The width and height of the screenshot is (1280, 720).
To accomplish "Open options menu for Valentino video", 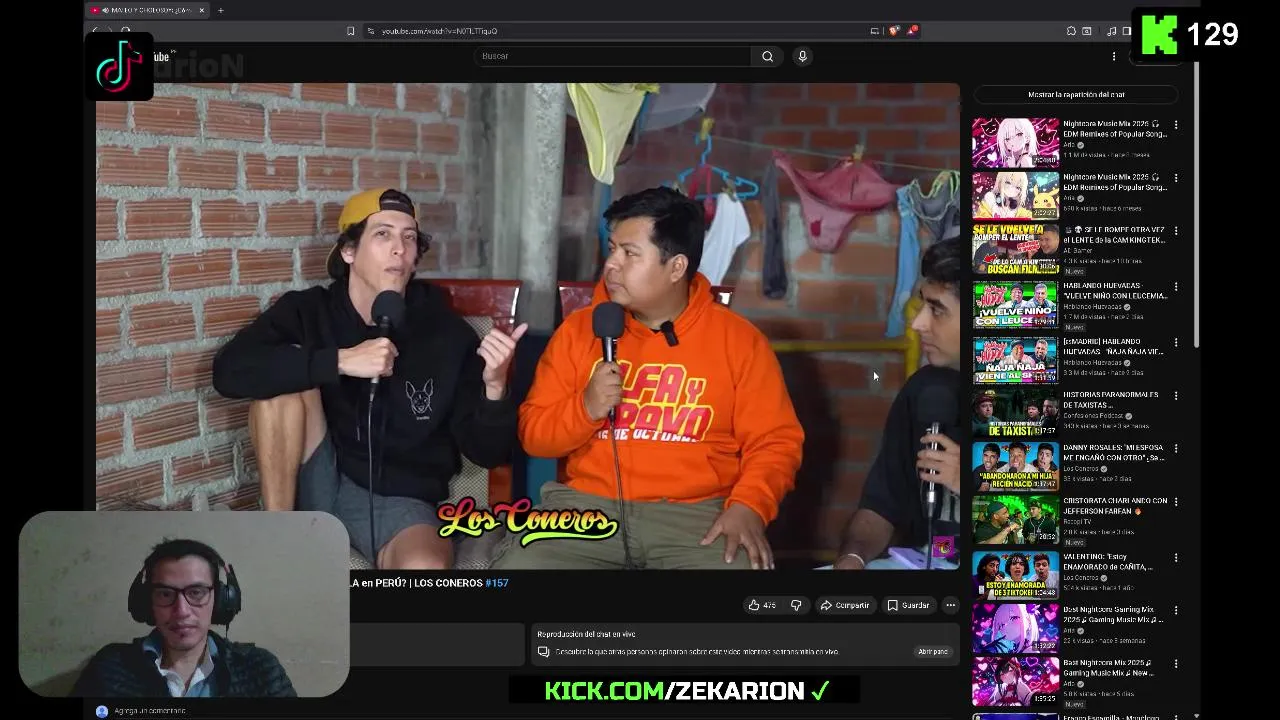I will [x=1176, y=557].
